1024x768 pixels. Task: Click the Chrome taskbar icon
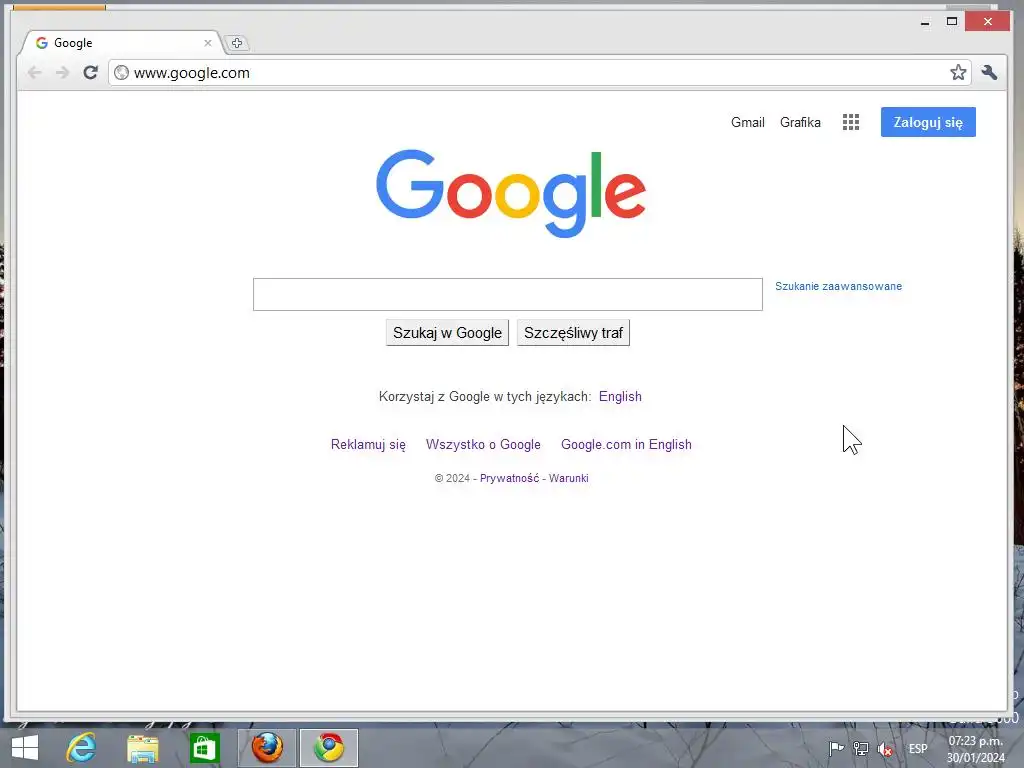tap(328, 748)
